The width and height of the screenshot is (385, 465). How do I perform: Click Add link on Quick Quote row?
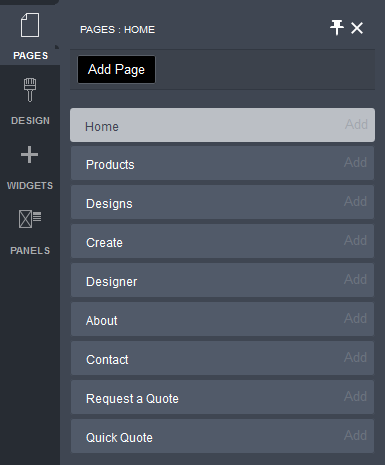coord(355,435)
